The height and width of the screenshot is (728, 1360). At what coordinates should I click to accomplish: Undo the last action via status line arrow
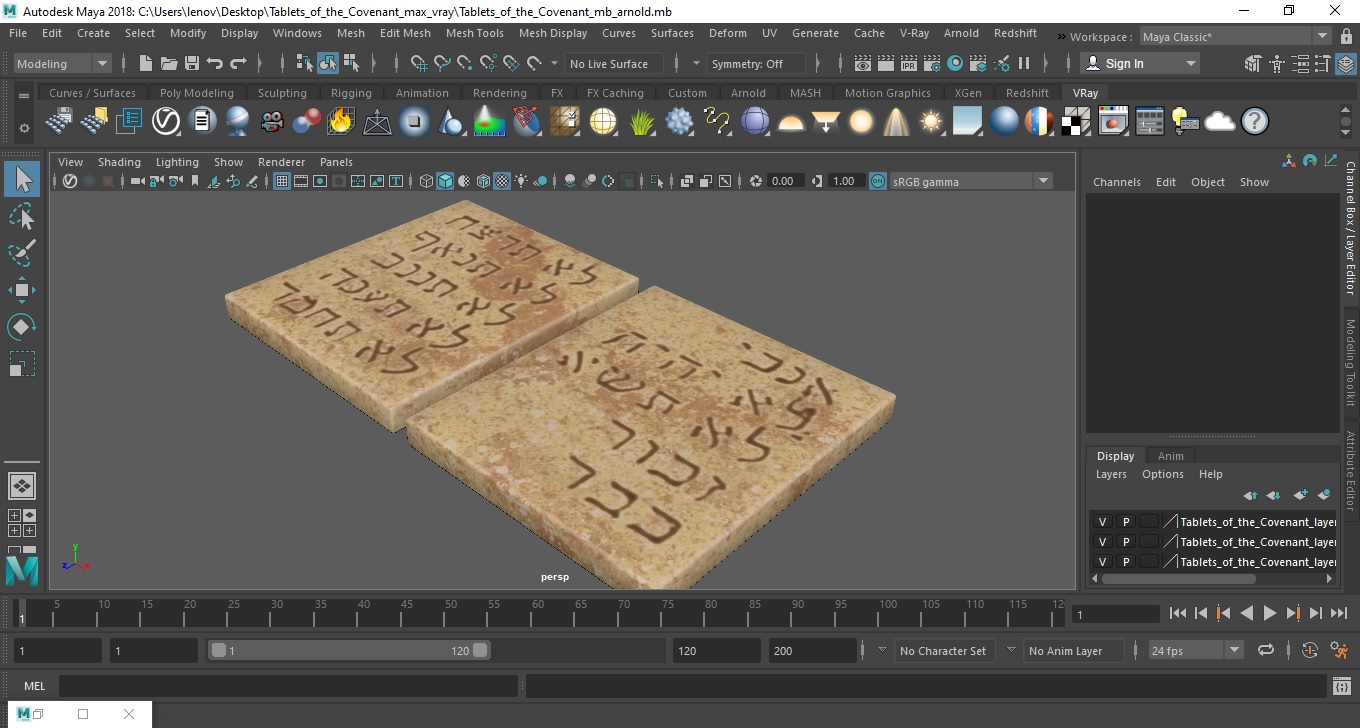pos(215,63)
